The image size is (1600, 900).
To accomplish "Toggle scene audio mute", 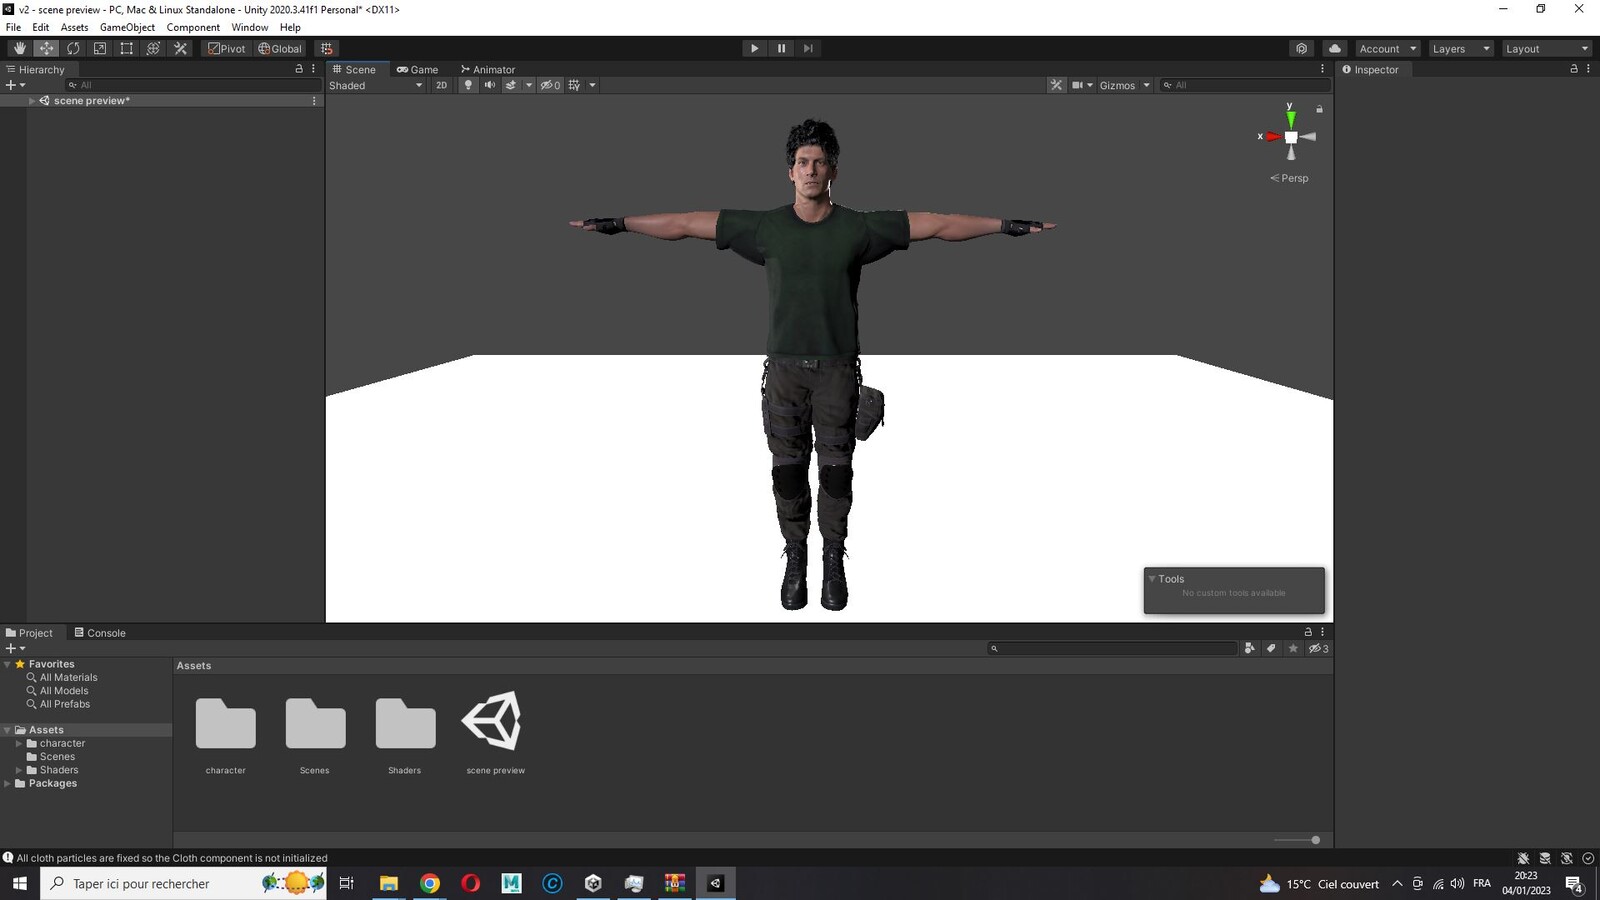I will click(x=489, y=85).
